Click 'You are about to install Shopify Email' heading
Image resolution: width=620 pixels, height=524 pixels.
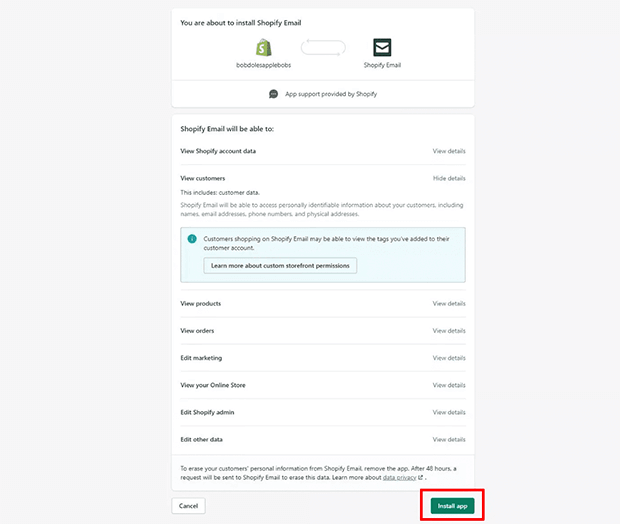tap(240, 23)
